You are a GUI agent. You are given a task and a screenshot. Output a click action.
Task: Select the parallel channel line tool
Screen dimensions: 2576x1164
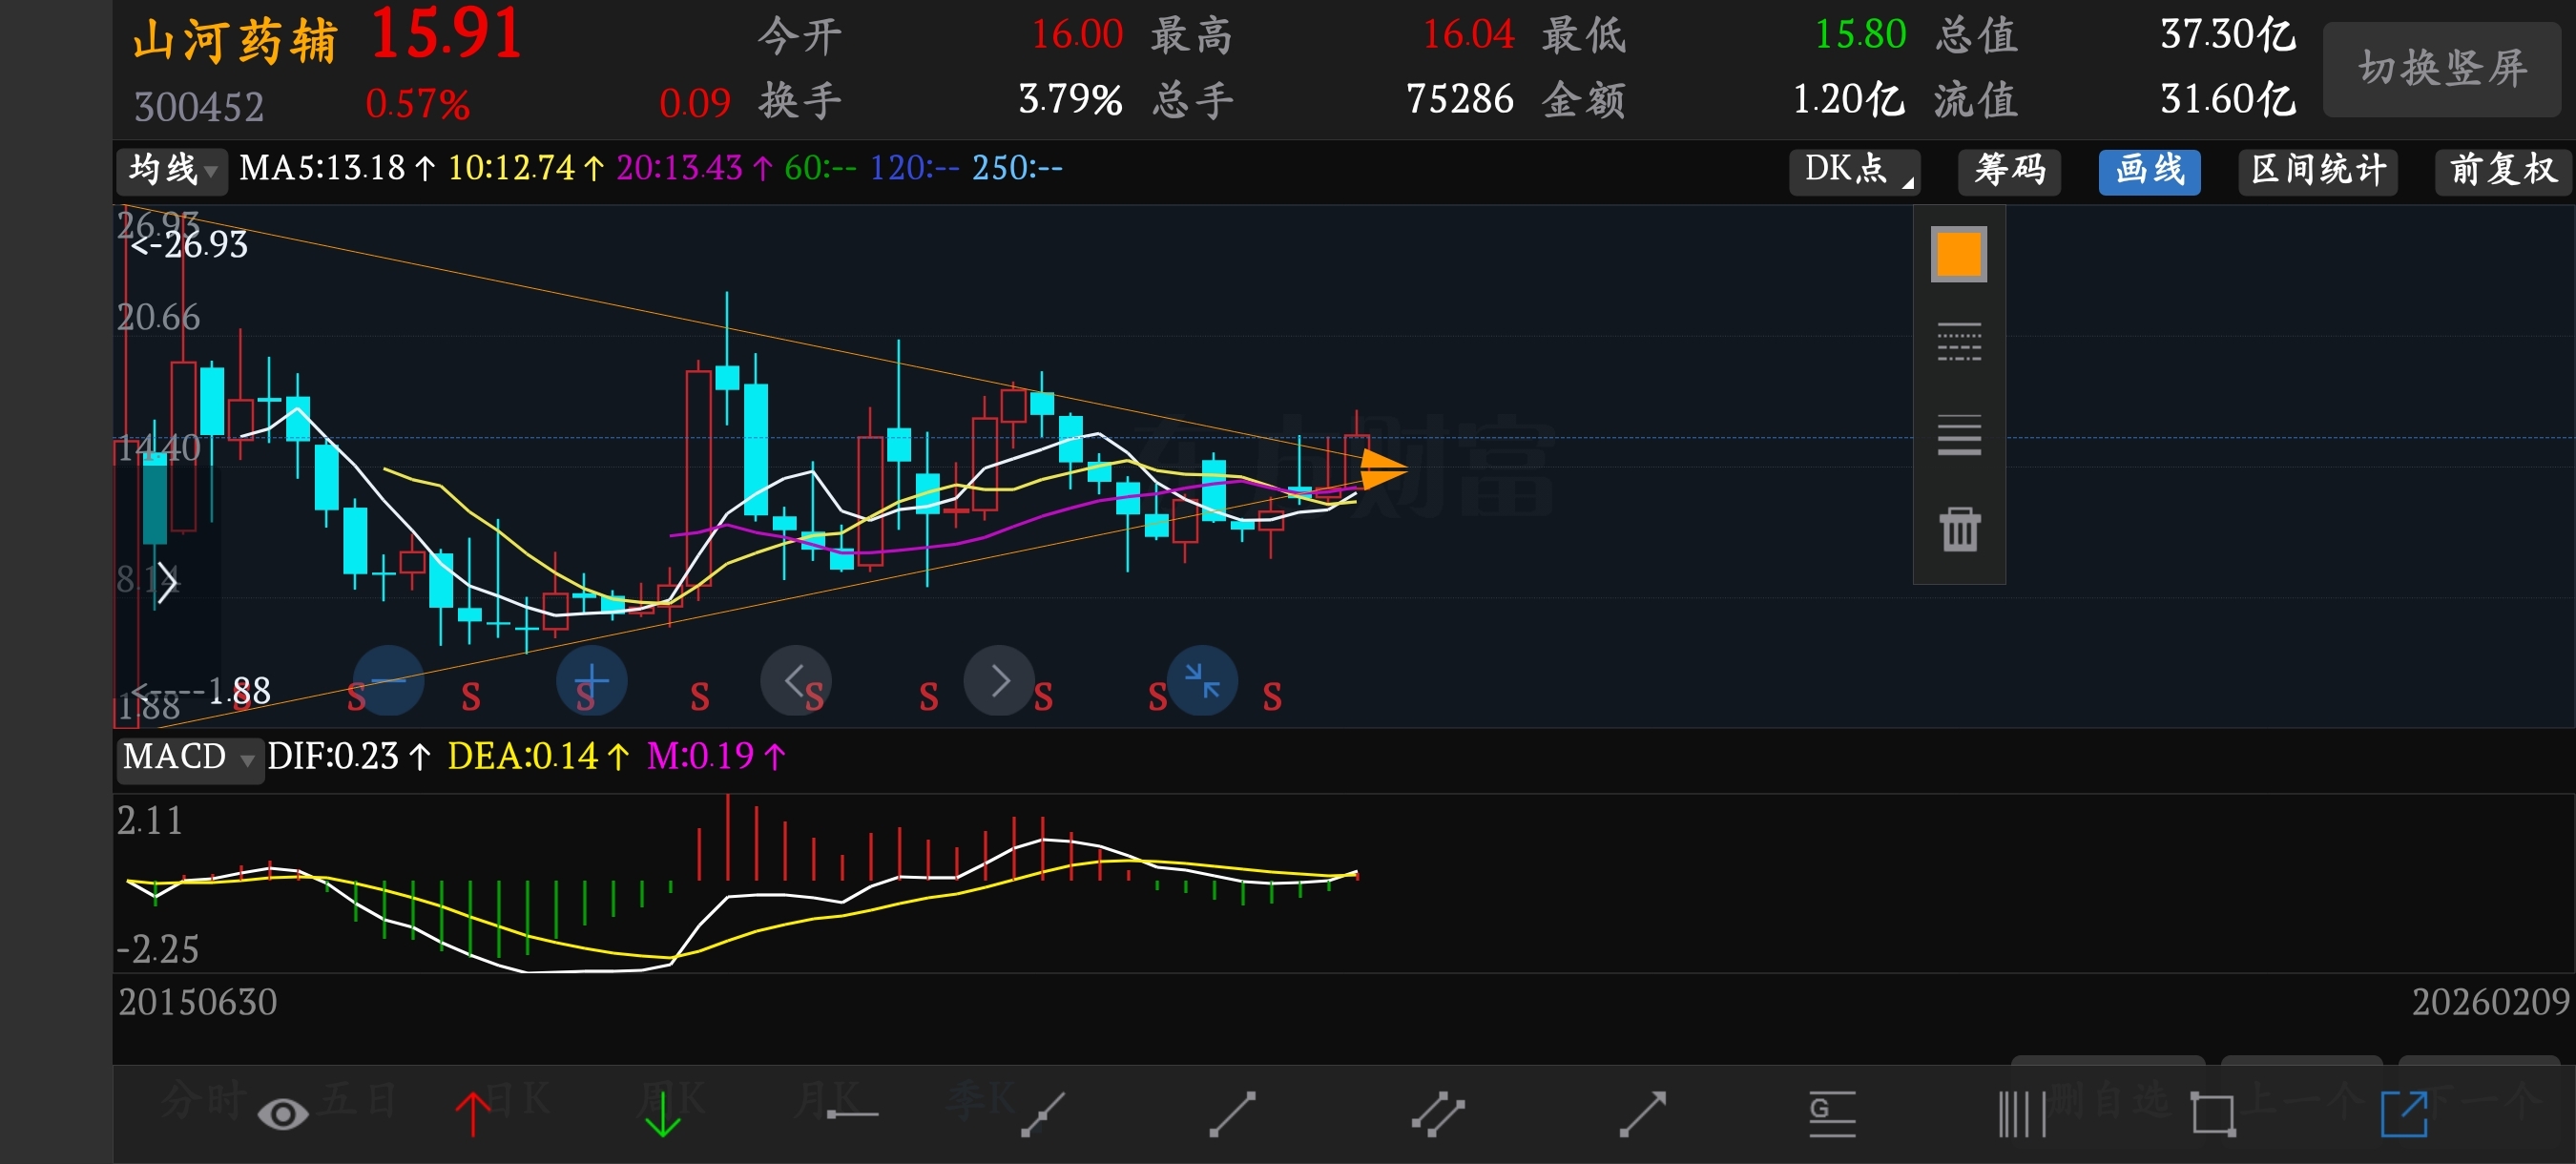1437,1114
